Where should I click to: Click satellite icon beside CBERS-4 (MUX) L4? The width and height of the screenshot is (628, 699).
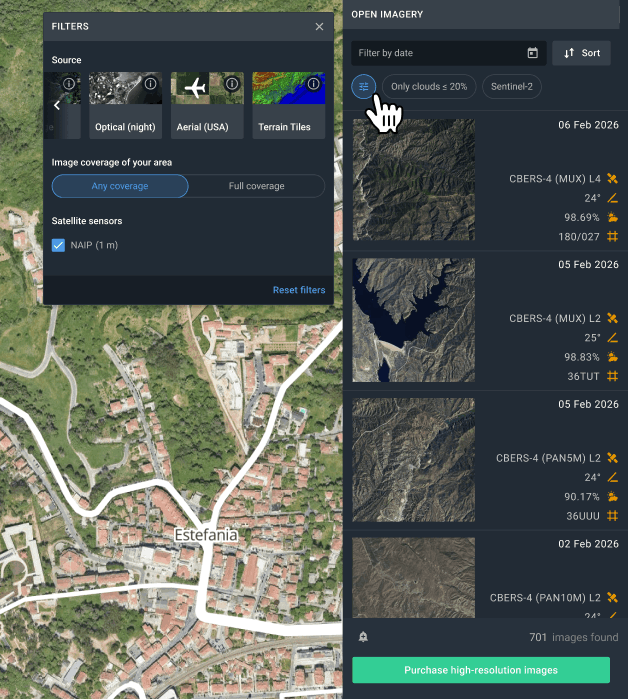point(612,179)
